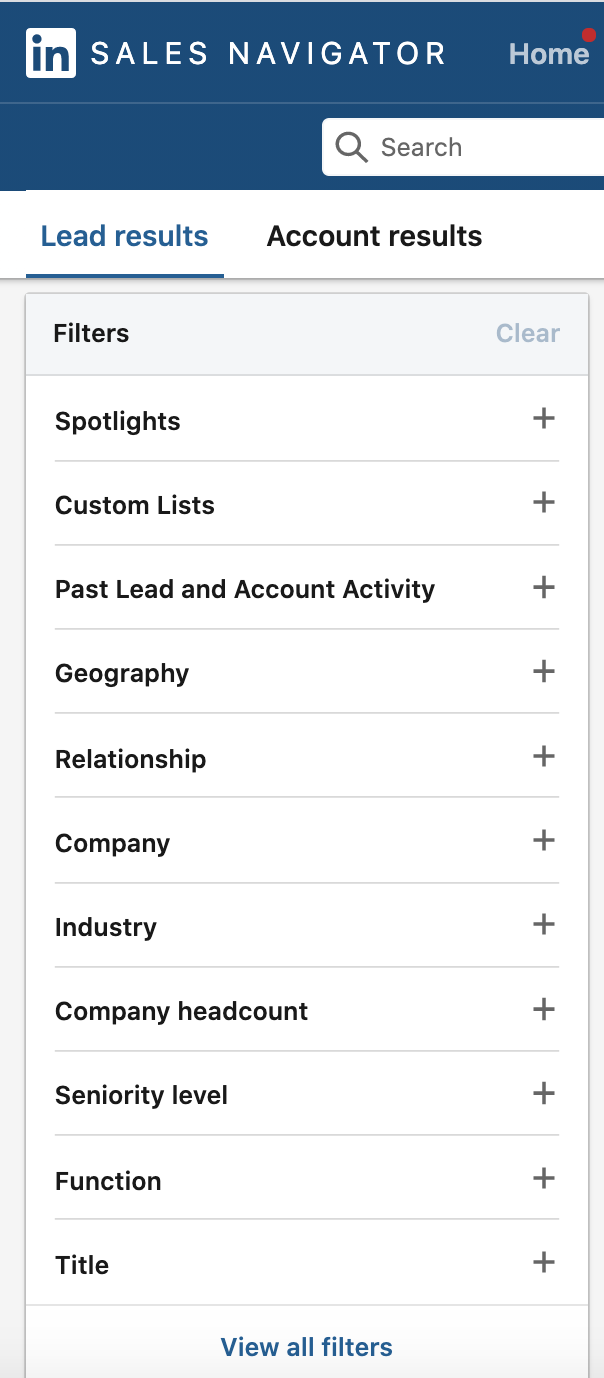Image resolution: width=604 pixels, height=1378 pixels.
Task: Click plus icon next to Custom Lists
Action: pyautogui.click(x=543, y=502)
